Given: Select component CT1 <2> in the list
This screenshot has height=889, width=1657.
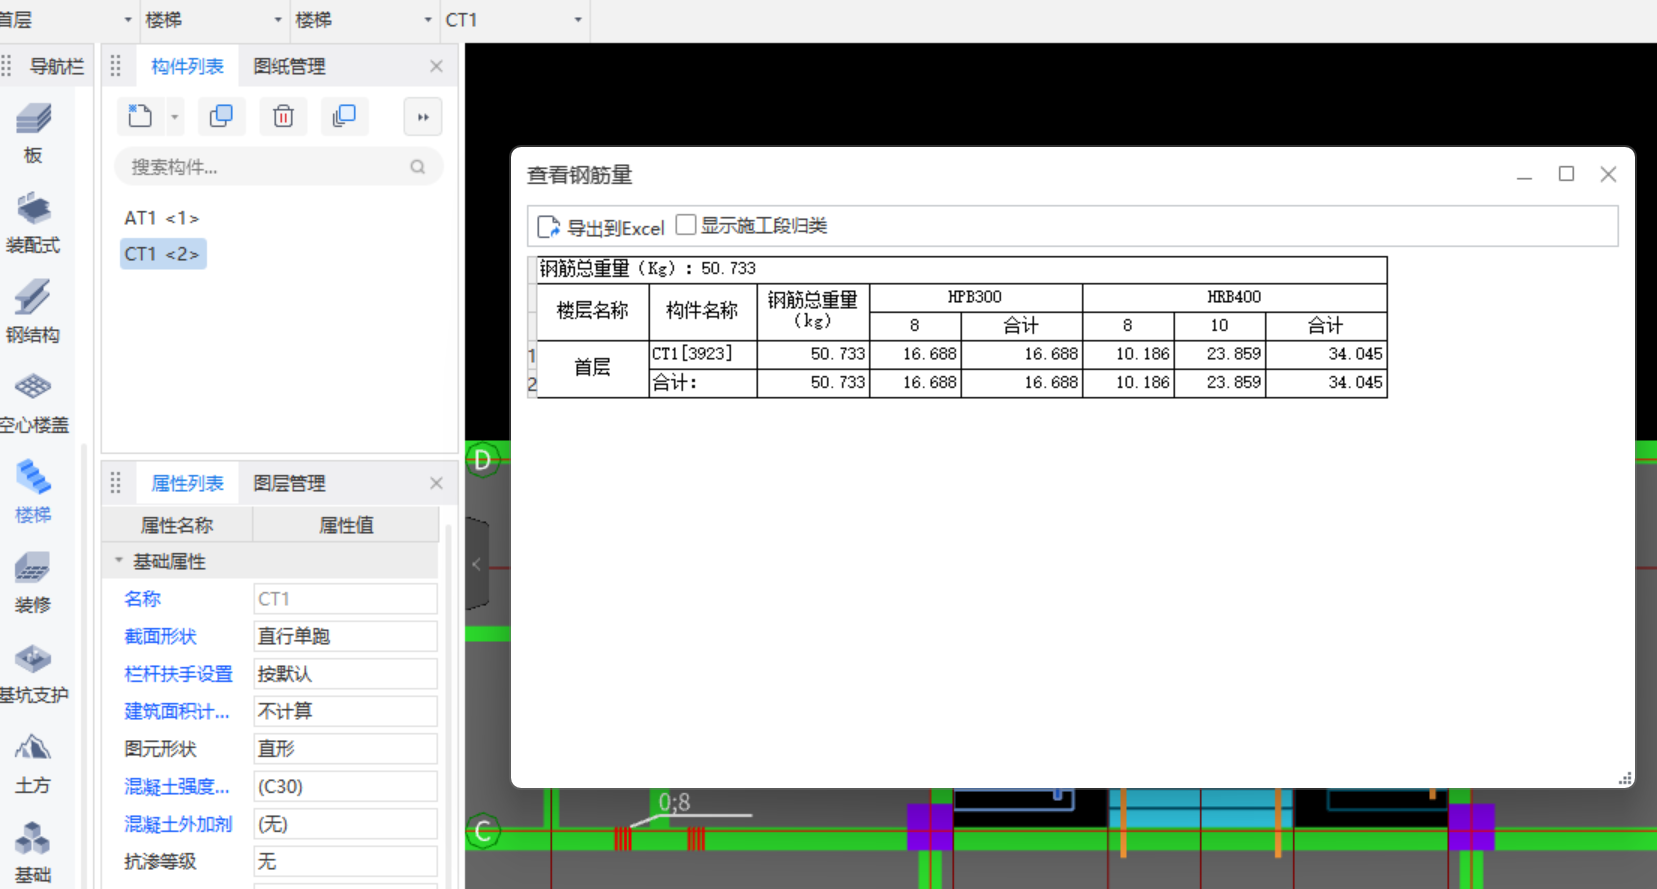Looking at the screenshot, I should coord(162,254).
